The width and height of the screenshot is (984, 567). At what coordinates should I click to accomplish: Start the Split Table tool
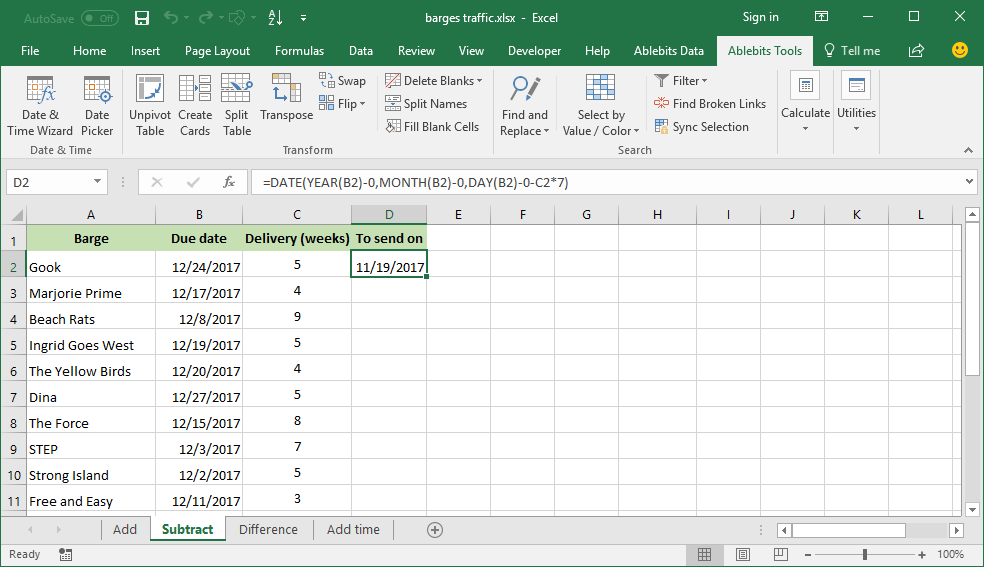pos(237,105)
